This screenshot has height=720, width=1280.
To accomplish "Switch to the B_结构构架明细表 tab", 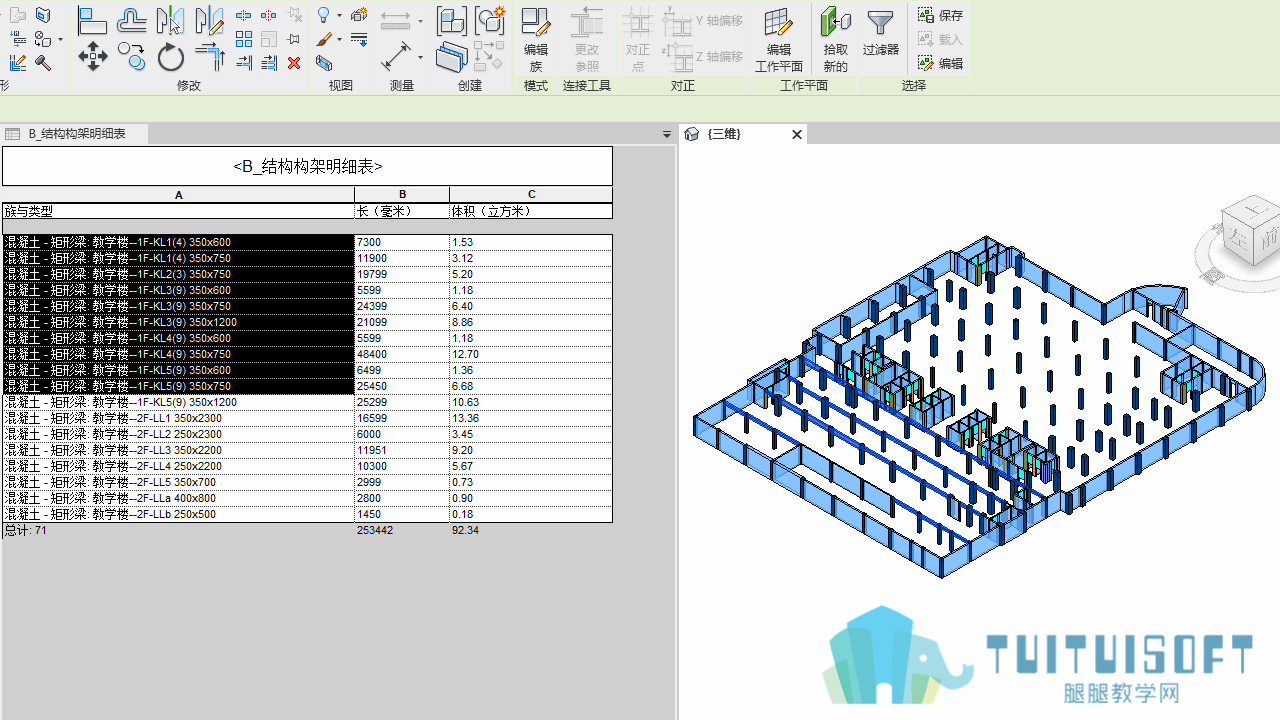I will coord(76,134).
